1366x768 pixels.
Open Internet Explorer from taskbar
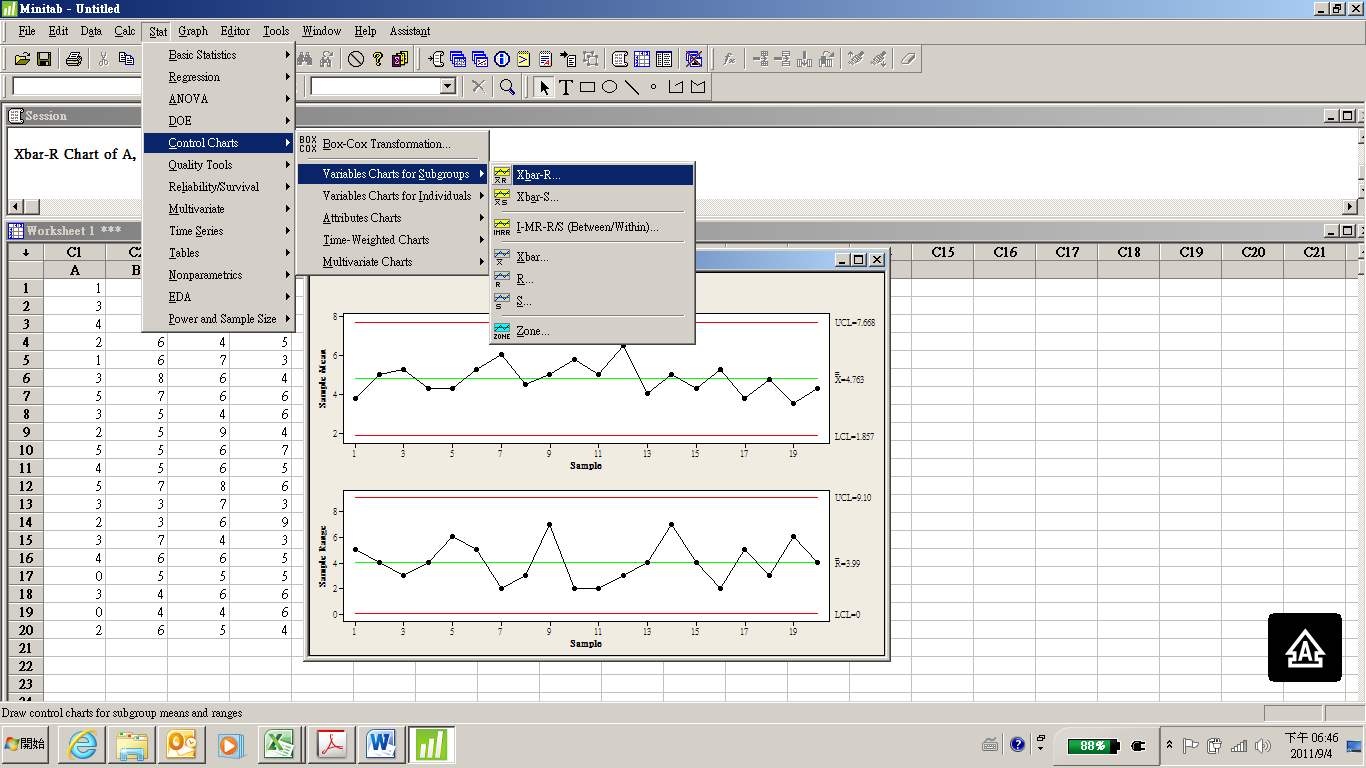click(x=84, y=745)
